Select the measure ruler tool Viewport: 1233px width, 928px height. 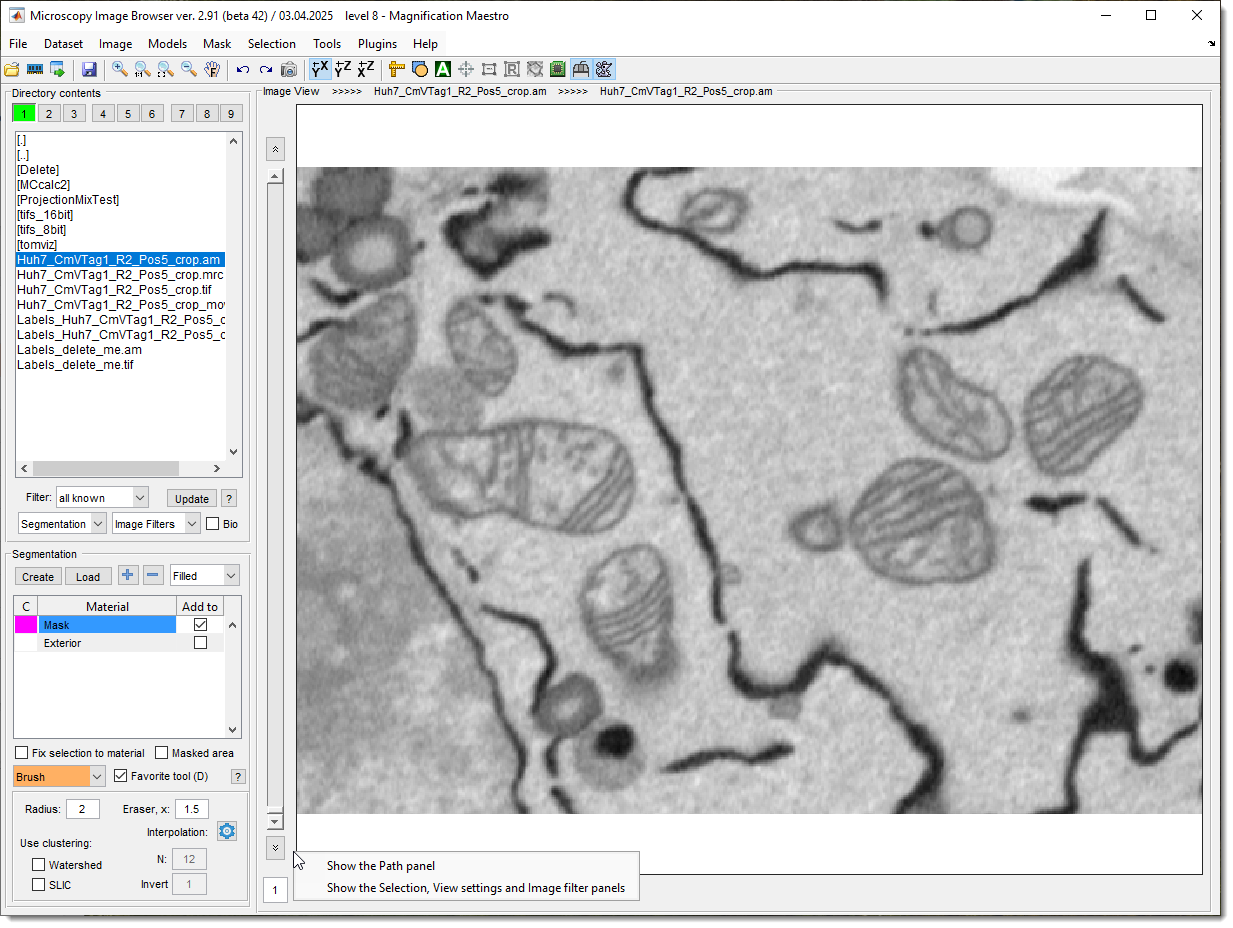396,69
